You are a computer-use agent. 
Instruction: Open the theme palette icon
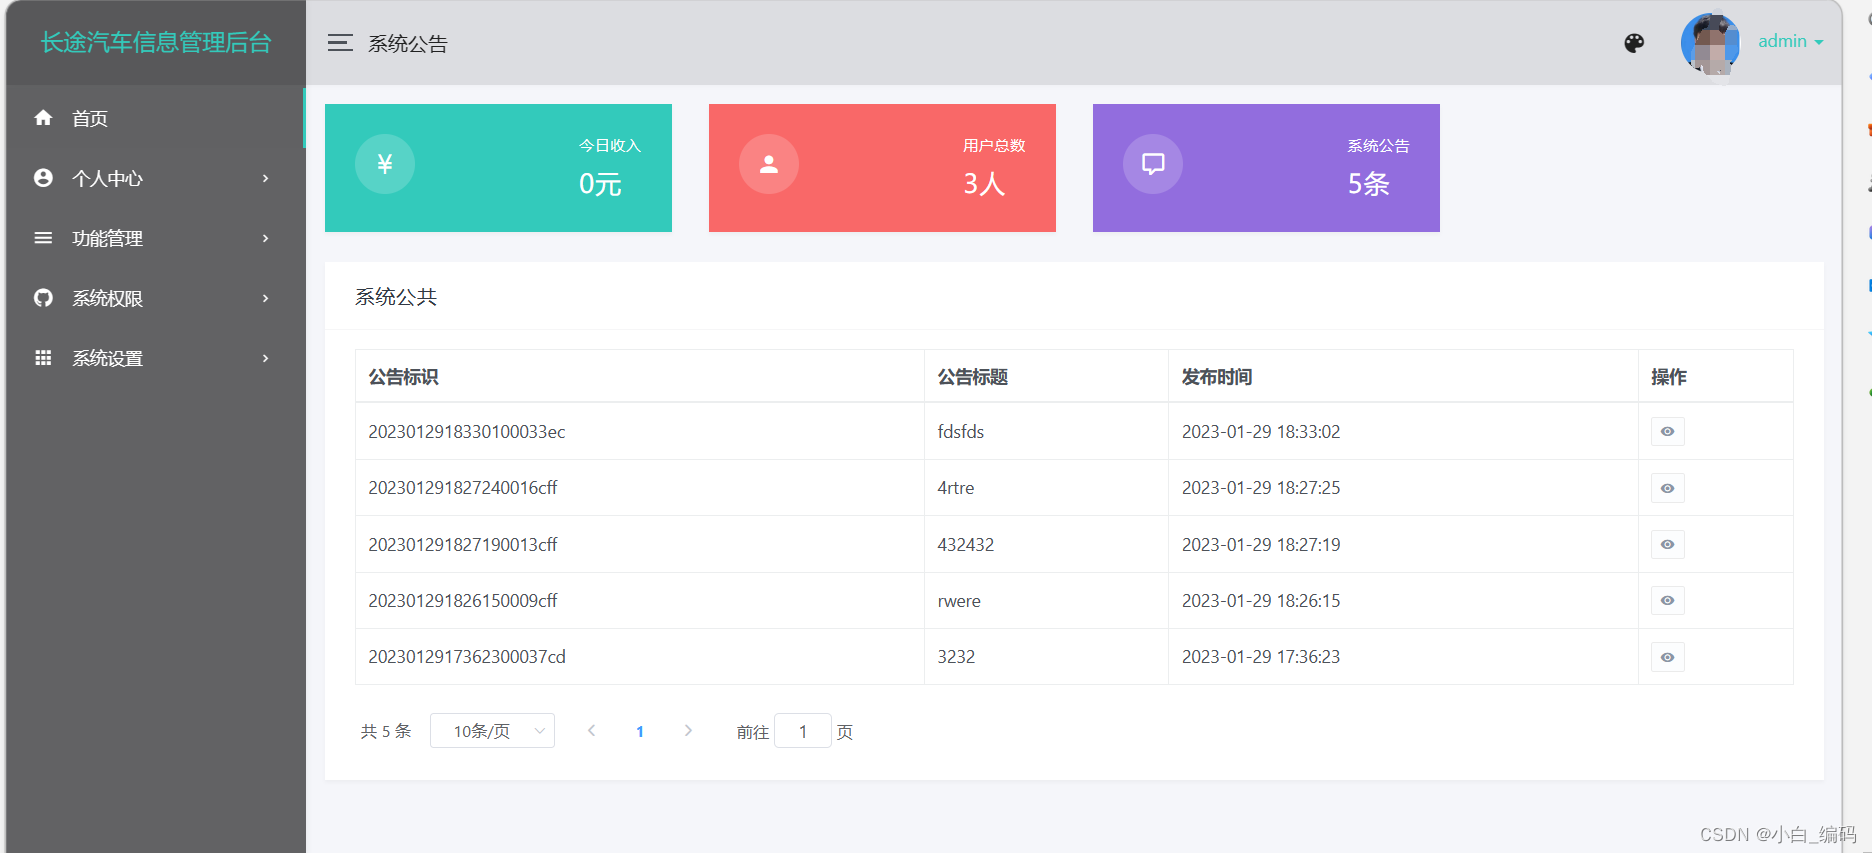(x=1634, y=43)
